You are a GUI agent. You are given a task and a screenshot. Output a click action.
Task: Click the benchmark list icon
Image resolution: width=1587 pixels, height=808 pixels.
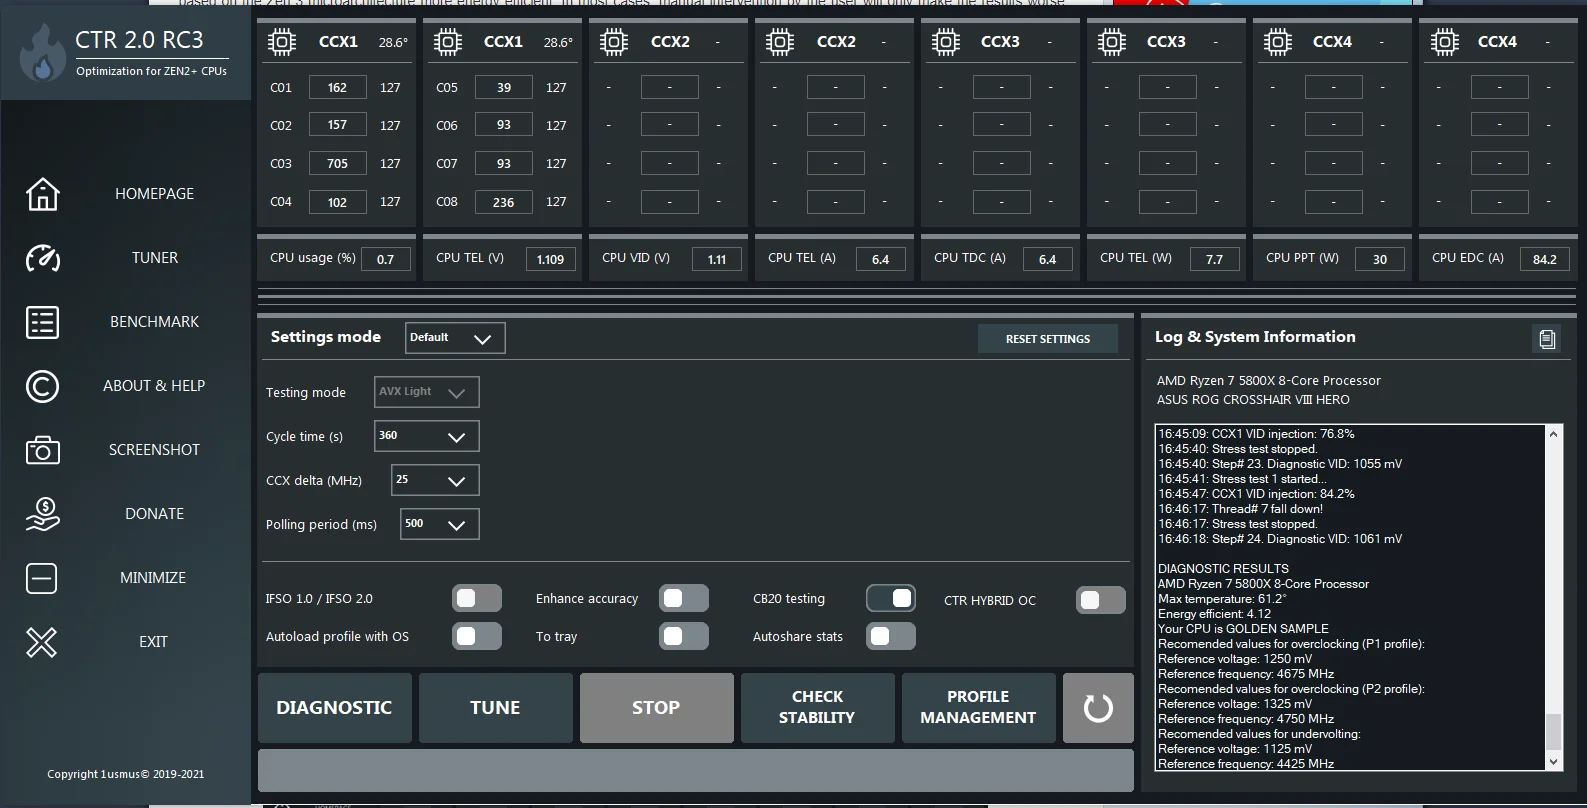pos(42,322)
